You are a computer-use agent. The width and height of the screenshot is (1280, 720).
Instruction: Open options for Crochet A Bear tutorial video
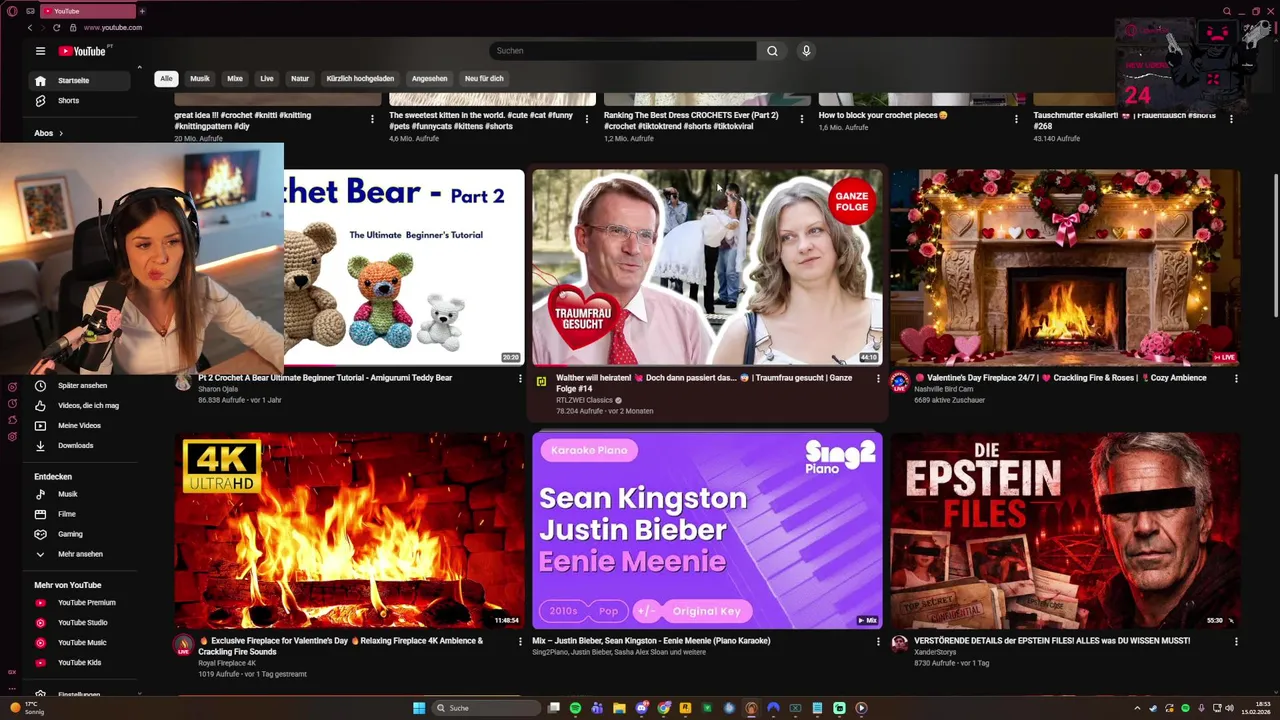tap(520, 379)
